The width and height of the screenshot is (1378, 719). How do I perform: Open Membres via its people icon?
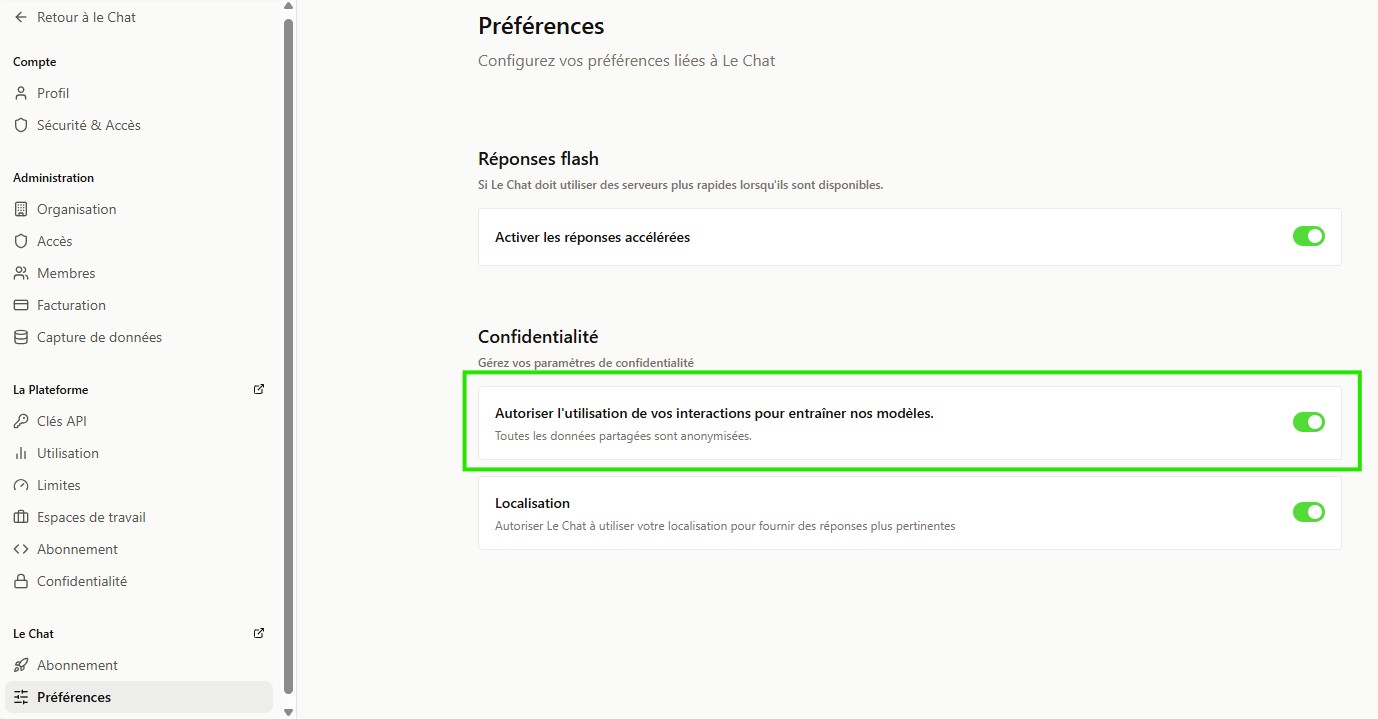pyautogui.click(x=21, y=273)
